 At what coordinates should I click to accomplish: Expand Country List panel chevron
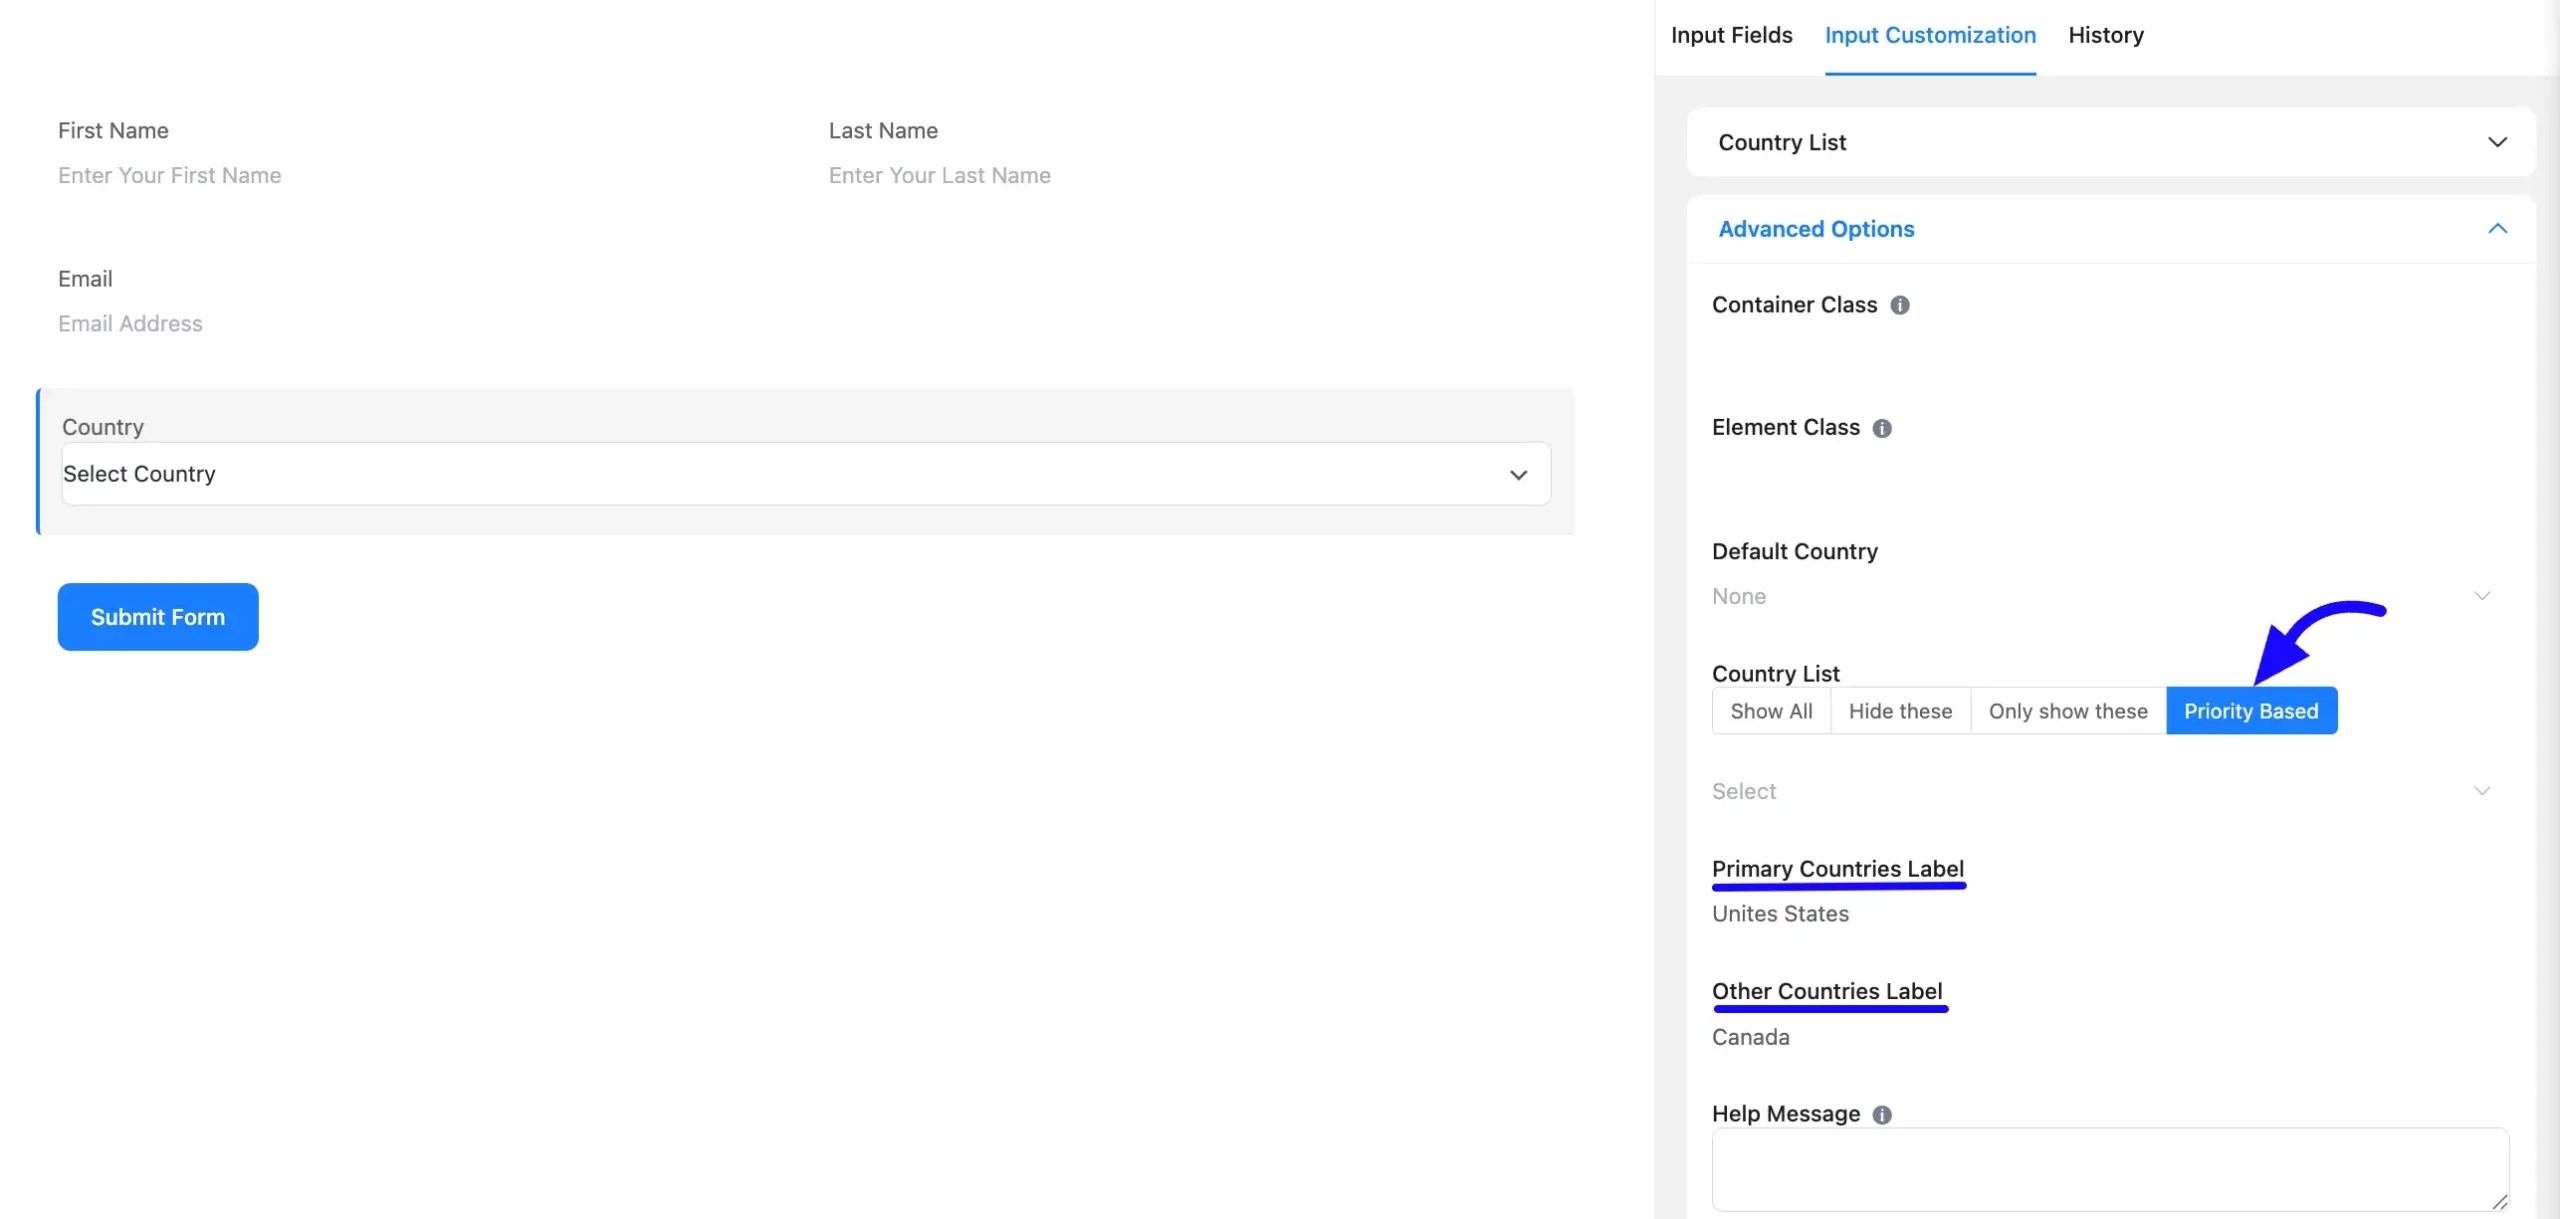(2496, 142)
